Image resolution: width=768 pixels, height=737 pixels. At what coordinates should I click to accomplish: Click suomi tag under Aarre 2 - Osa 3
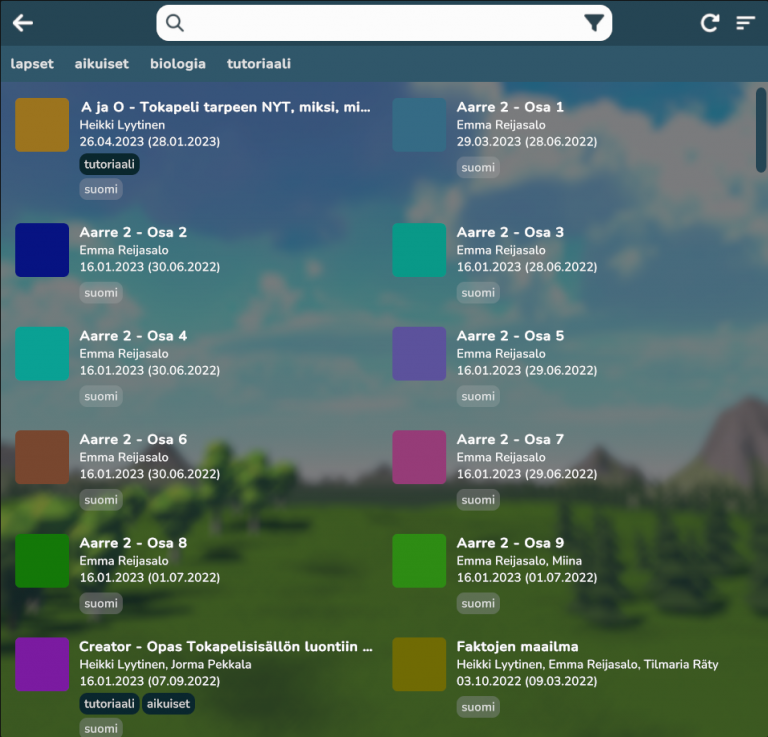pos(478,293)
